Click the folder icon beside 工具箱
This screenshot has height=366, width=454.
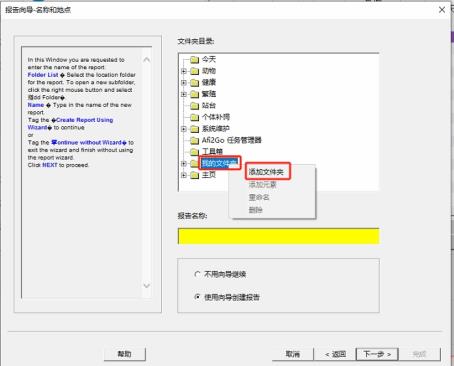pyautogui.click(x=194, y=152)
